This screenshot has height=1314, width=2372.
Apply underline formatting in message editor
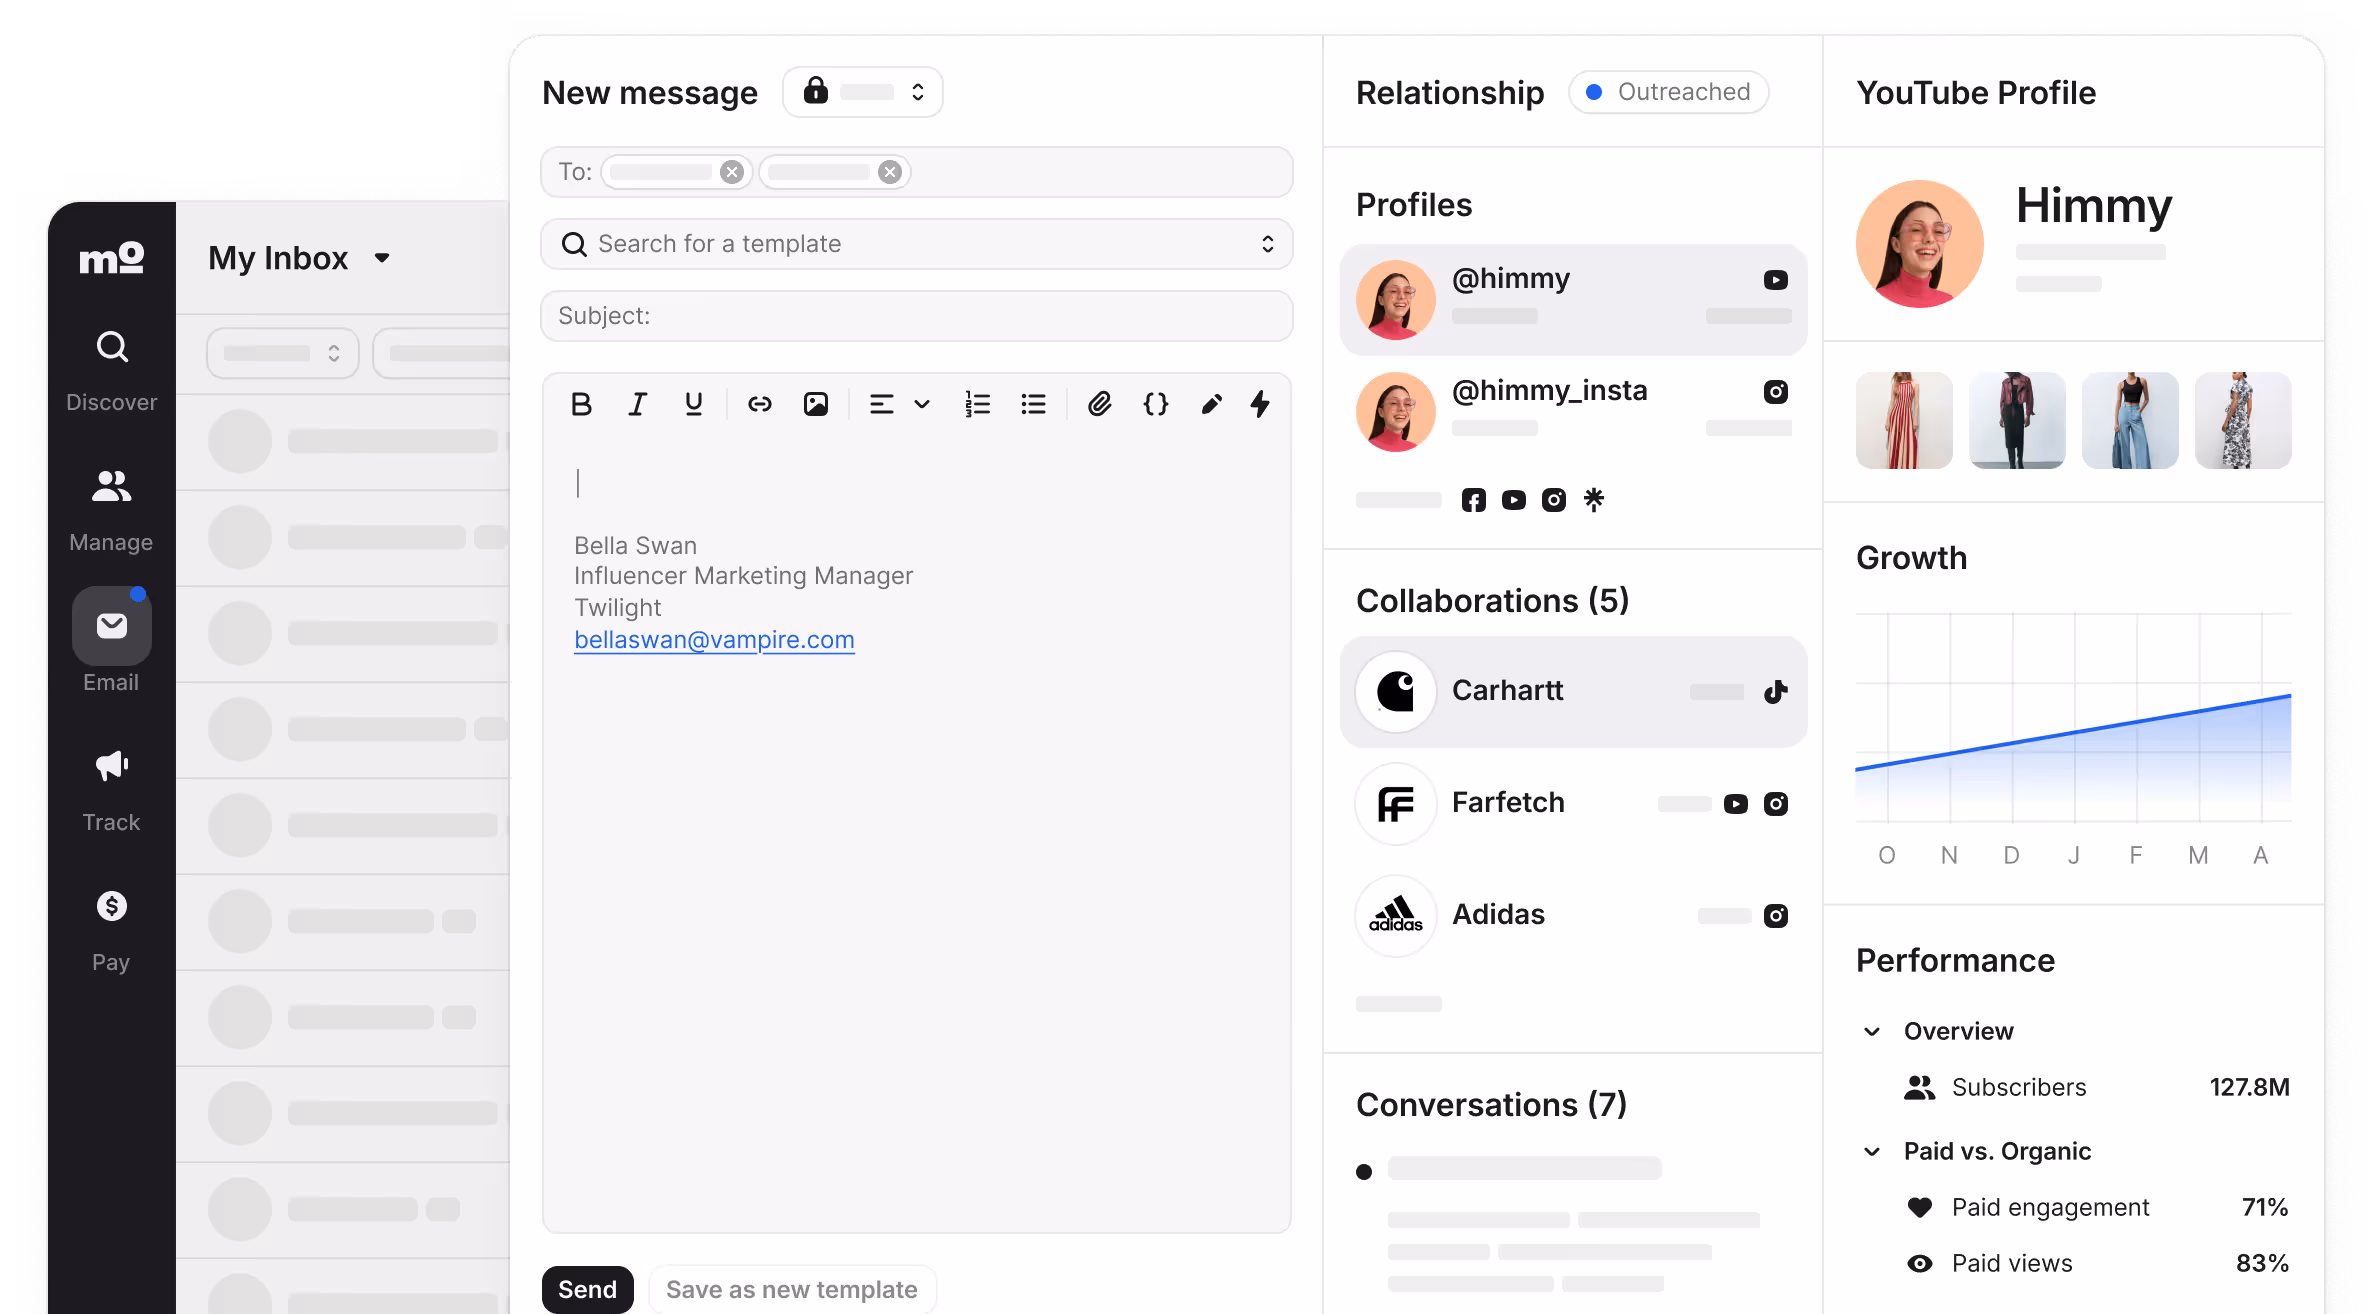coord(693,404)
